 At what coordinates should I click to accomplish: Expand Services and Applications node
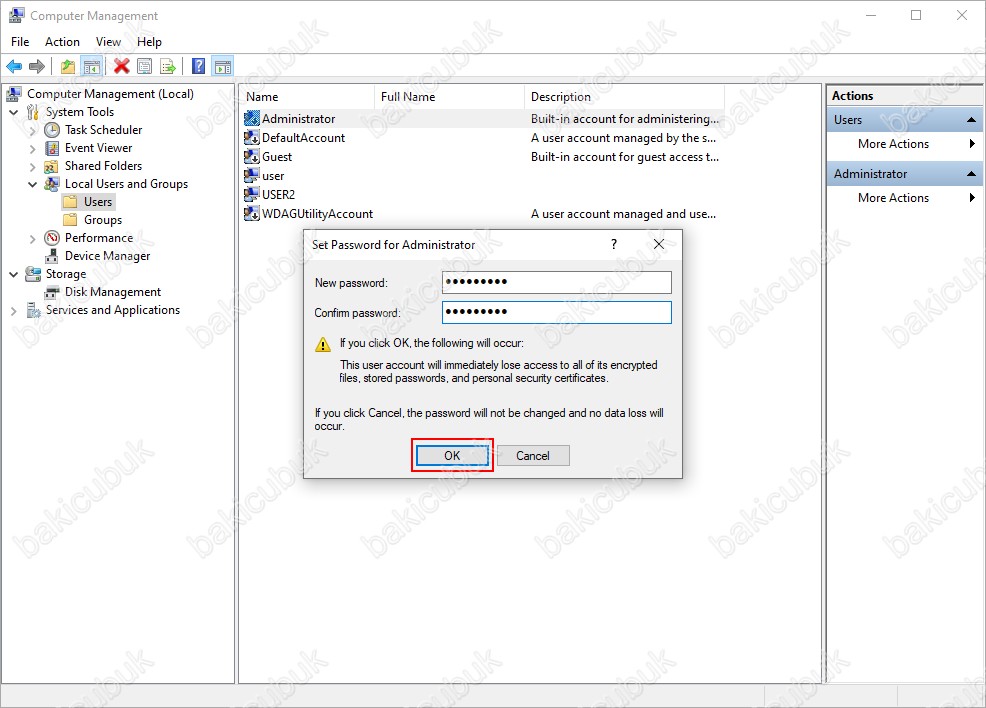(x=14, y=311)
